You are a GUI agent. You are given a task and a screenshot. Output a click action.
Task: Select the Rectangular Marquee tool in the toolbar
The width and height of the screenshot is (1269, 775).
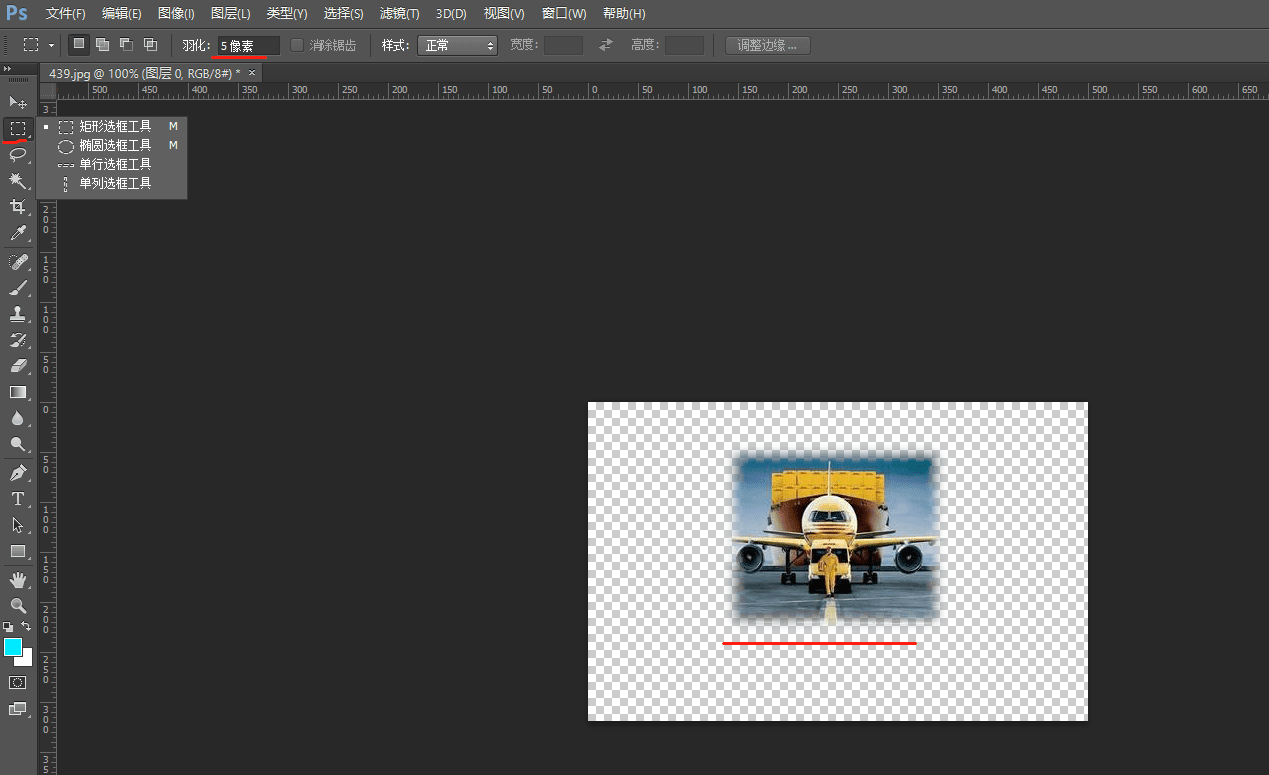[x=18, y=128]
